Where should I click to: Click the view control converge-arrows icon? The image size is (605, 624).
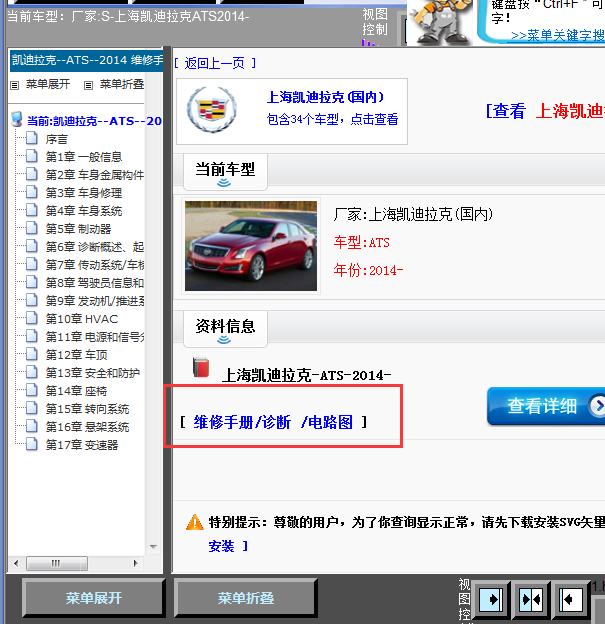pyautogui.click(x=531, y=600)
